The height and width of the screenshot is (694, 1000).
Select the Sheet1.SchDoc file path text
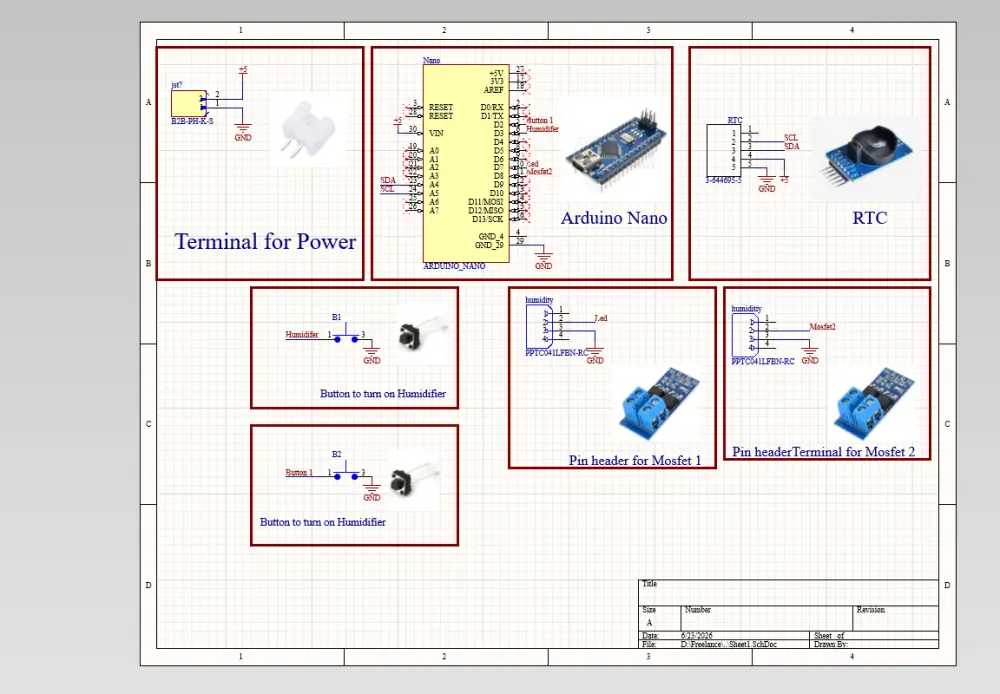click(728, 644)
